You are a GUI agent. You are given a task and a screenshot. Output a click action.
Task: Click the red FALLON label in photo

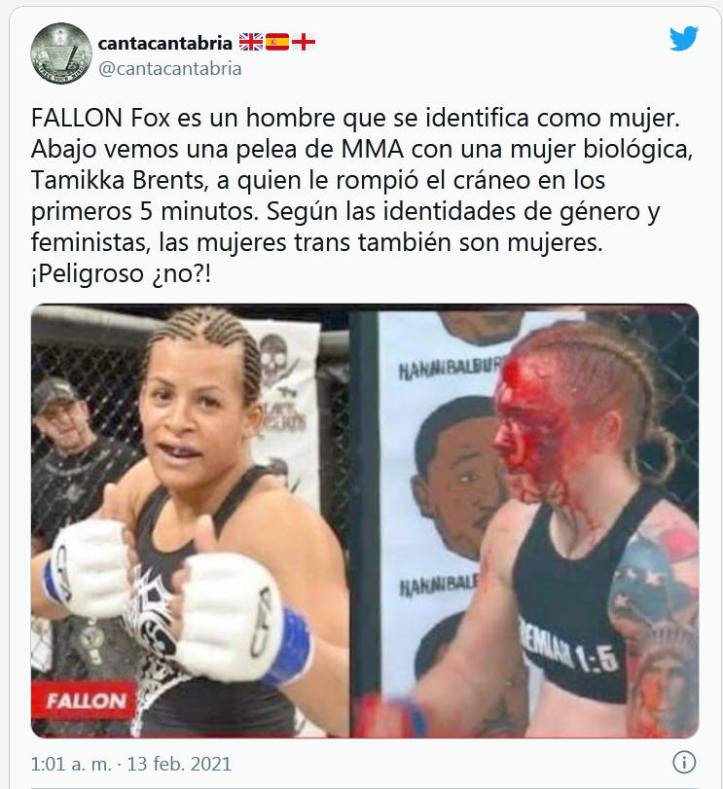click(x=84, y=700)
